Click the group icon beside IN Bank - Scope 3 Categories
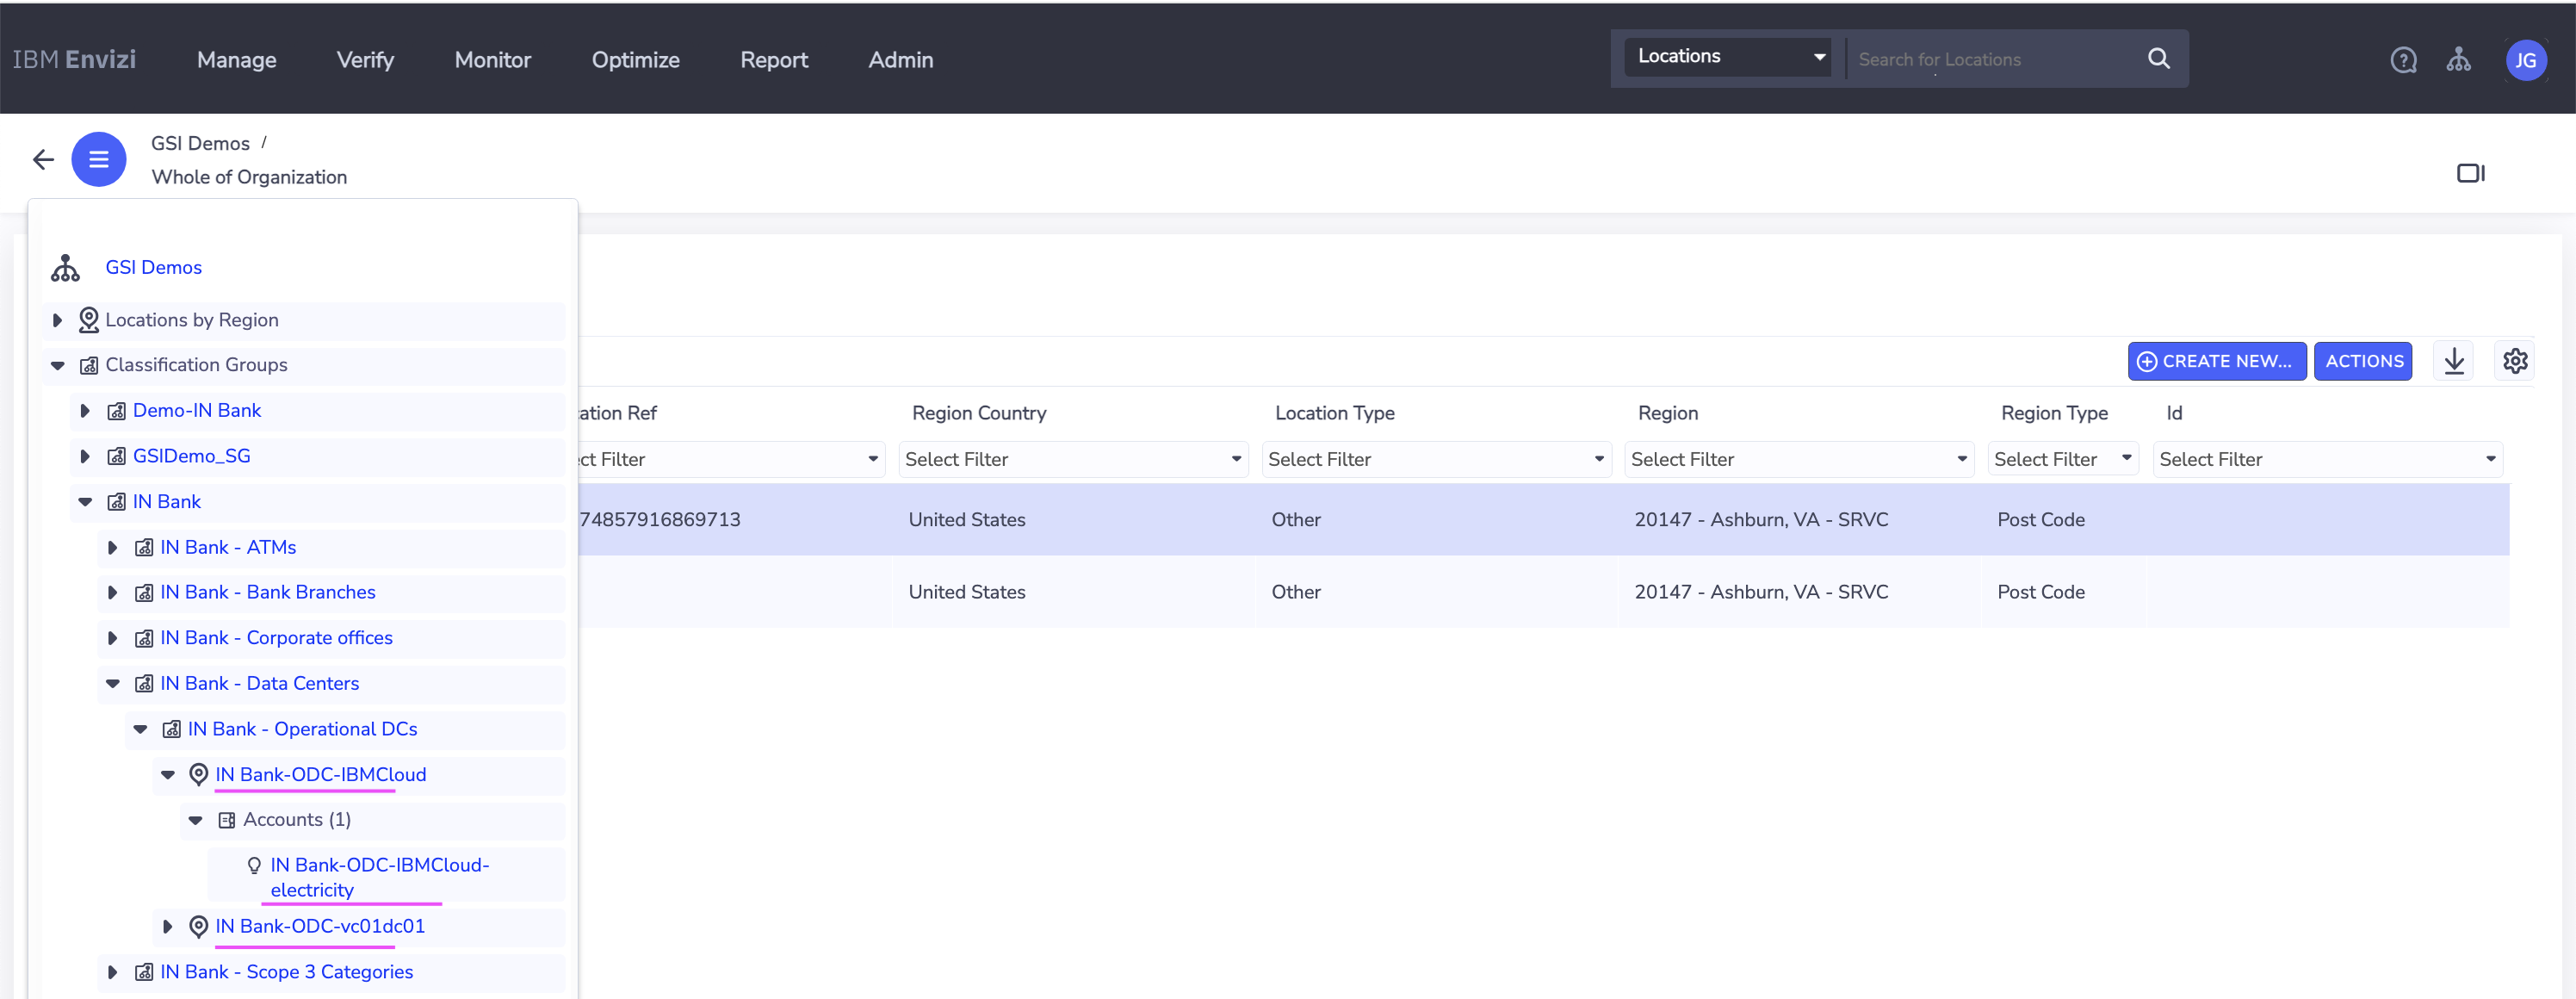This screenshot has width=2576, height=999. [x=144, y=972]
